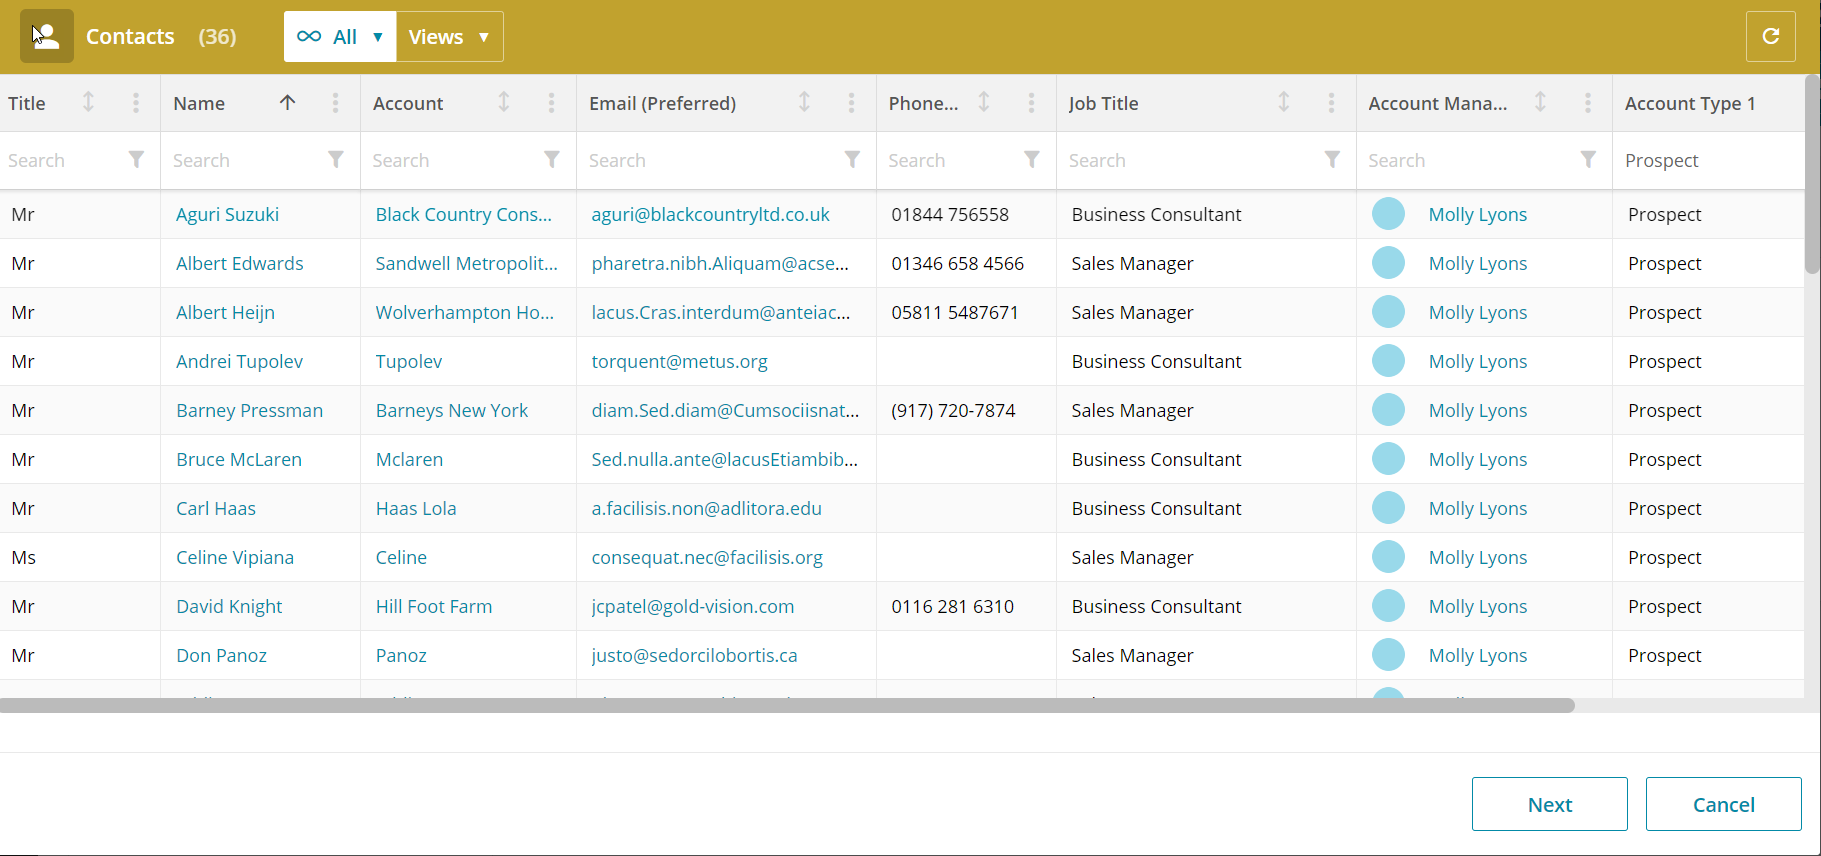Sort by Phone column arrows
Viewport: 1821px width, 856px height.
tap(984, 102)
